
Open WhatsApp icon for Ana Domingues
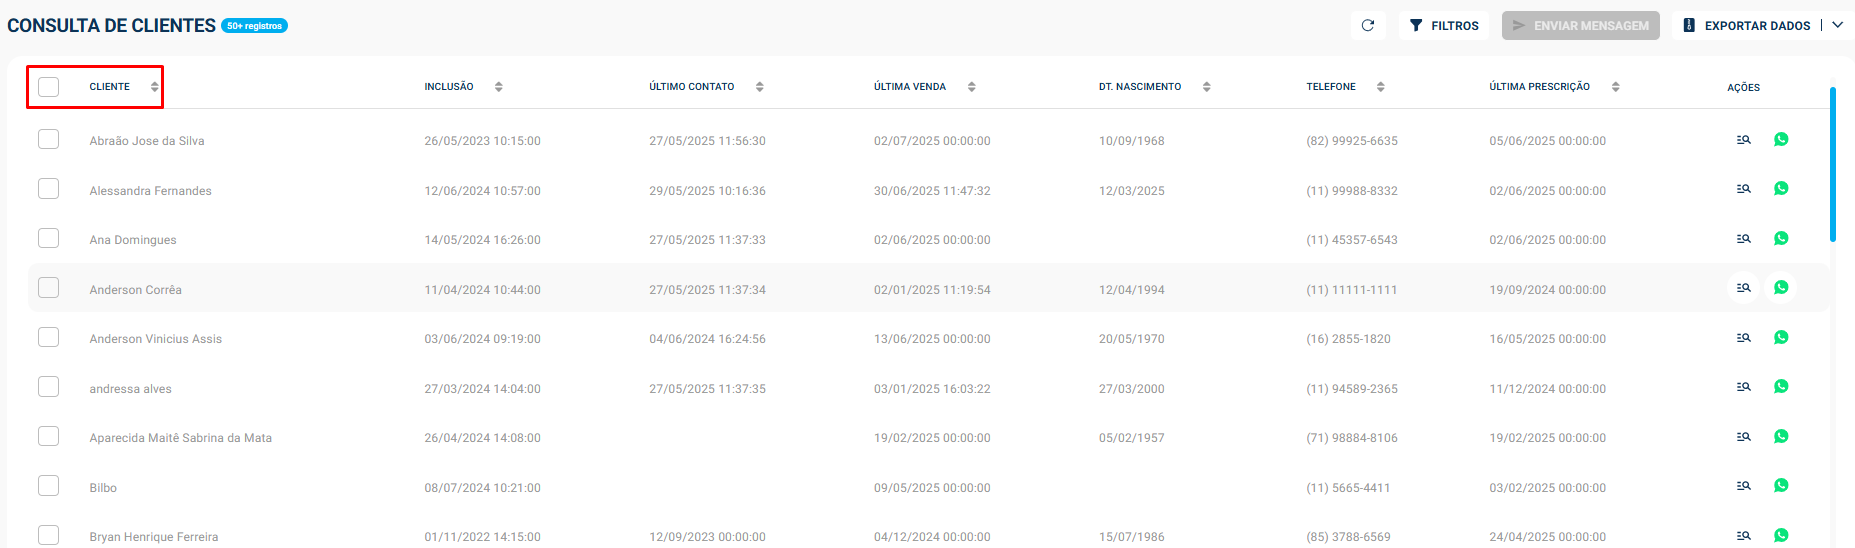[x=1781, y=238]
